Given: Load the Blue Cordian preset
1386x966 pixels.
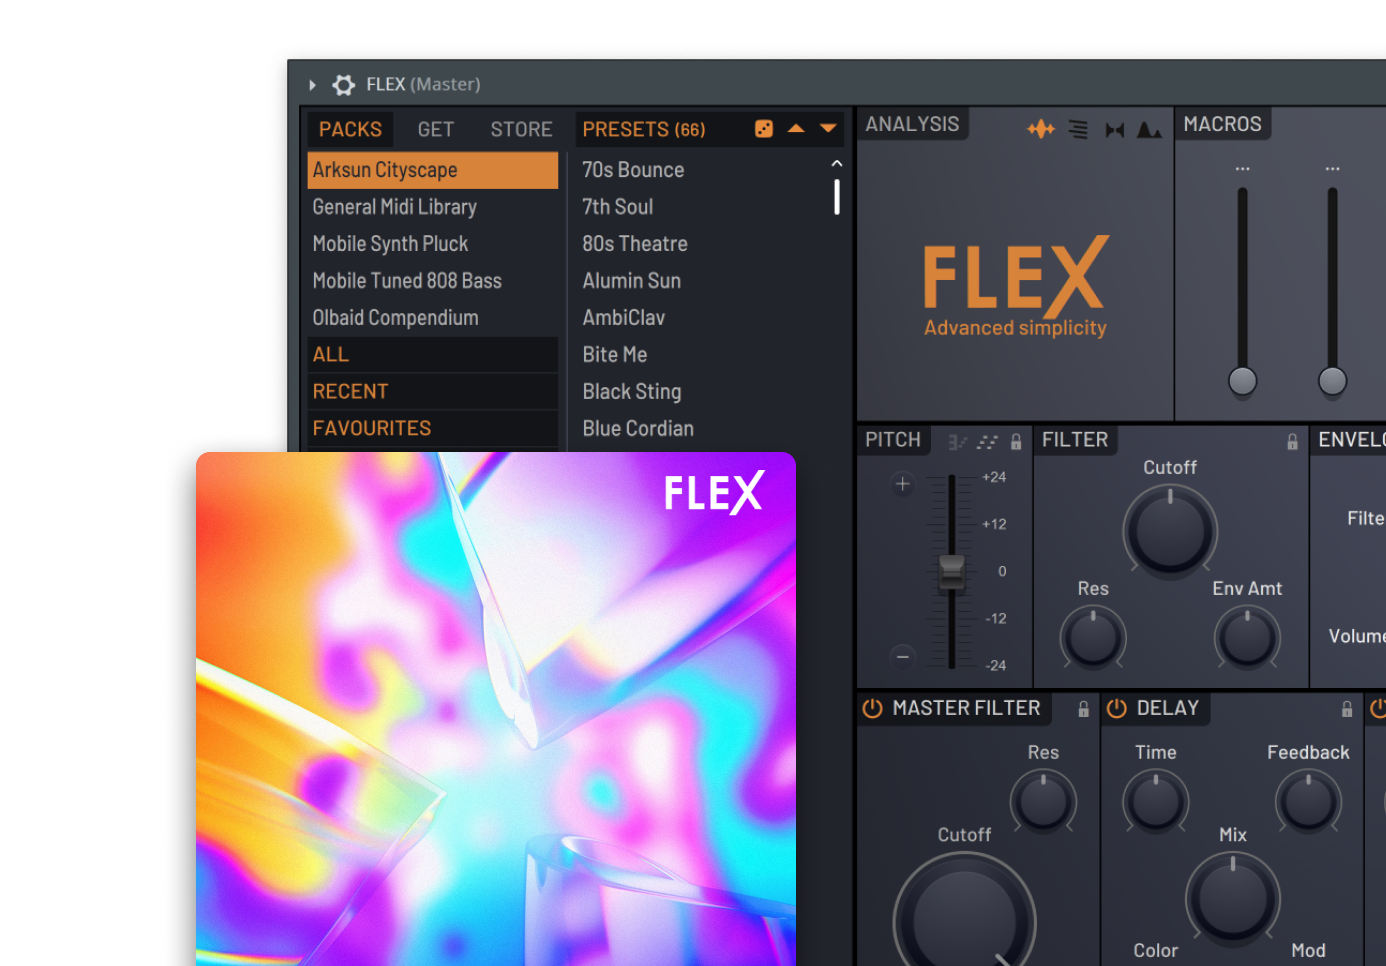Looking at the screenshot, I should [638, 429].
